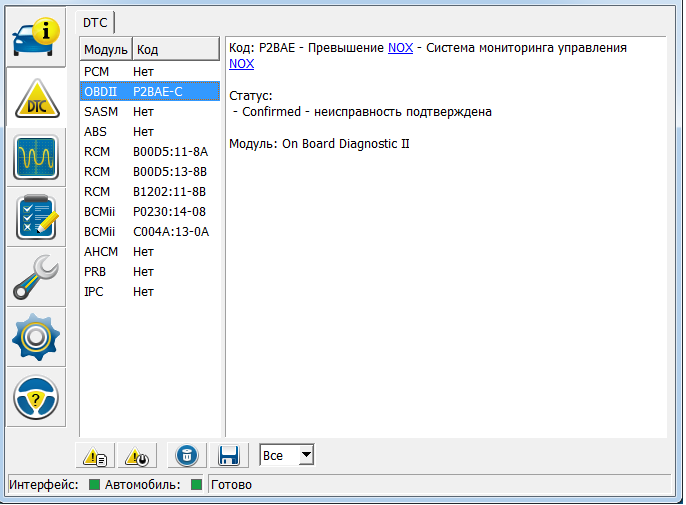Select the PRB row
This screenshot has height=505, width=686.
tap(150, 272)
